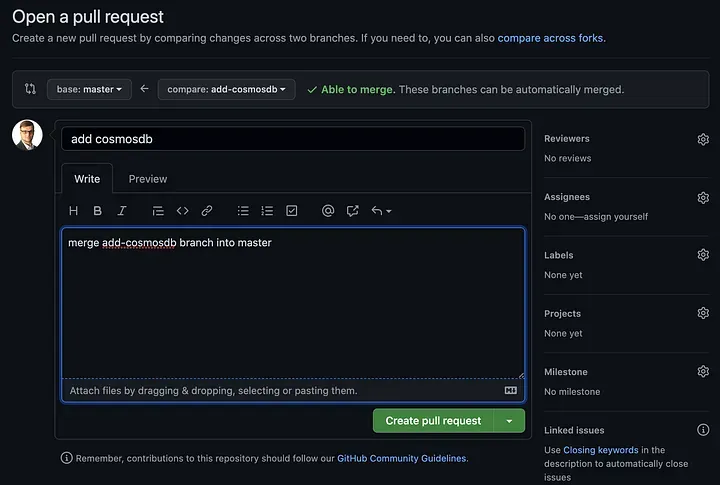Click the Assignees heading
The height and width of the screenshot is (485, 720).
tap(567, 197)
